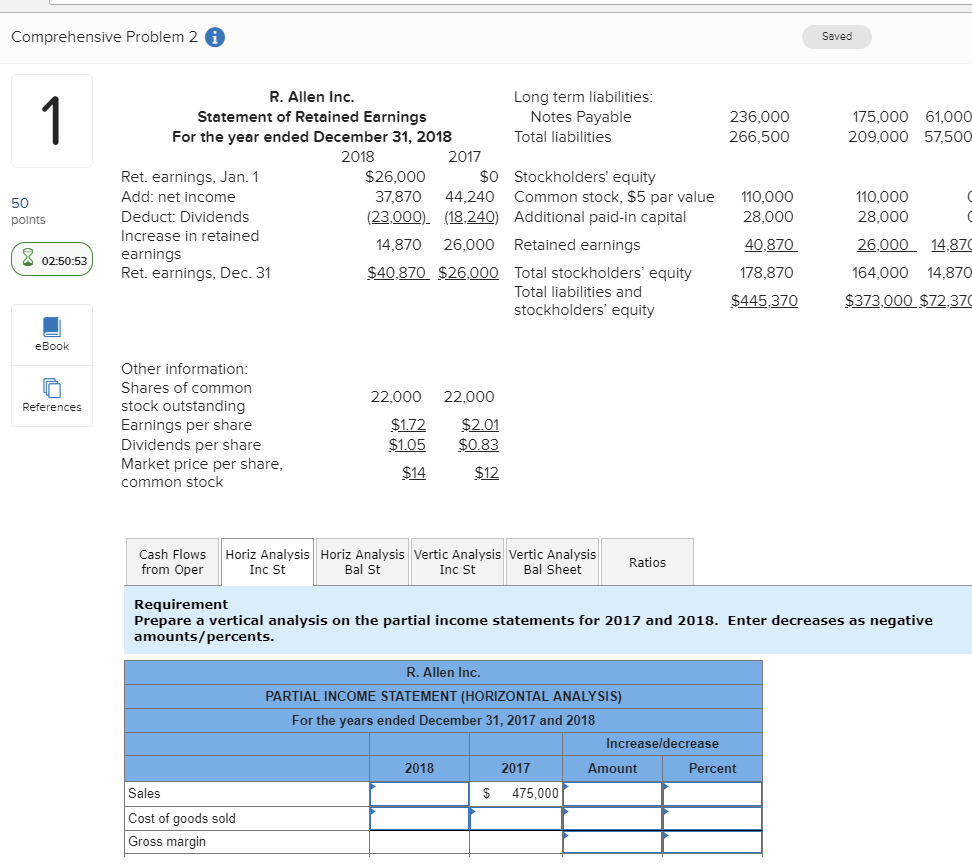Viewport: 972px width, 868px height.
Task: Click the Sales 2018 input cell
Action: pyautogui.click(x=419, y=792)
